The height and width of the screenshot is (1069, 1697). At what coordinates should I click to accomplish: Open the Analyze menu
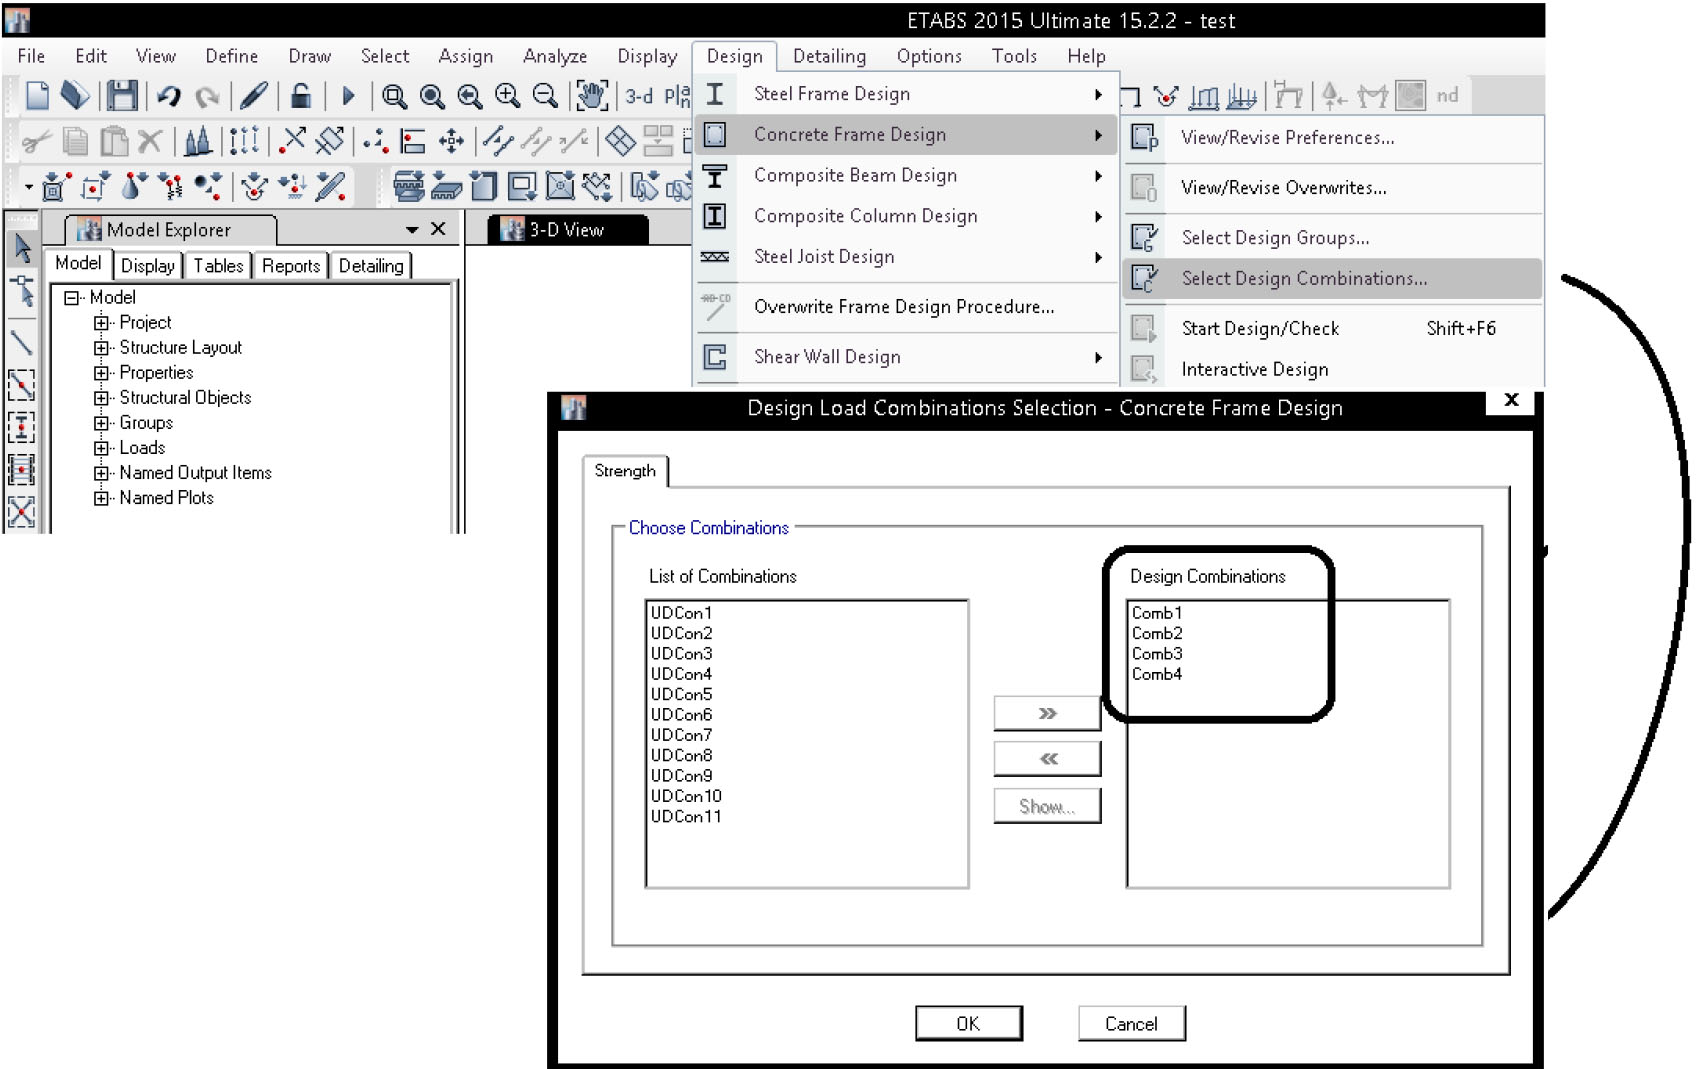(555, 57)
